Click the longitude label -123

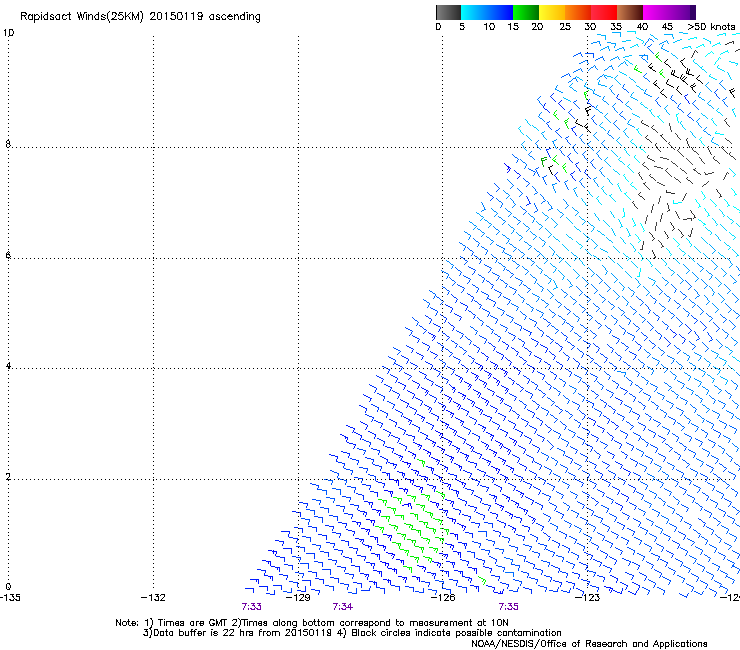click(588, 598)
